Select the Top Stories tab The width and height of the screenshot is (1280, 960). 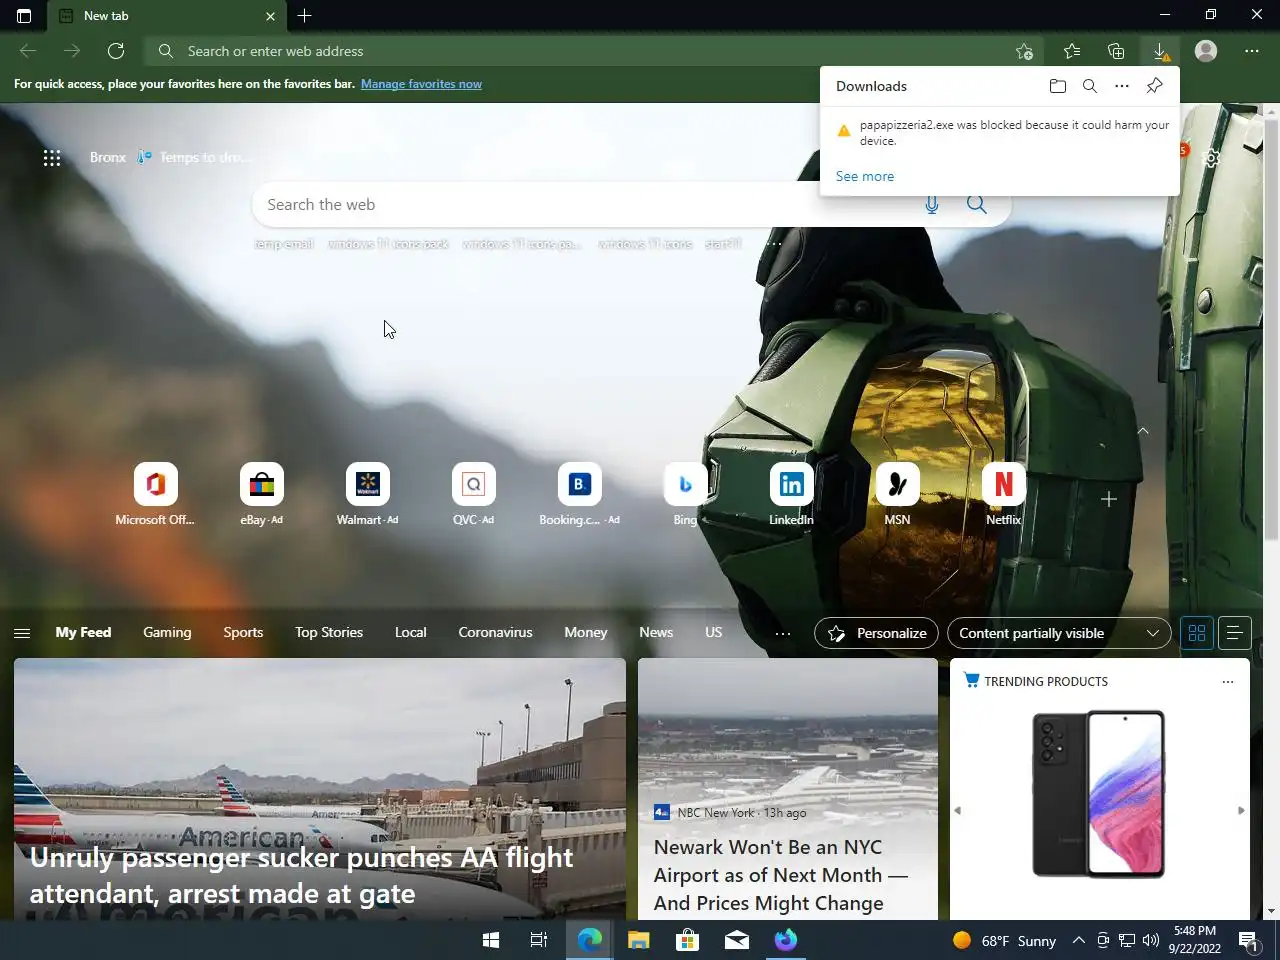329,632
